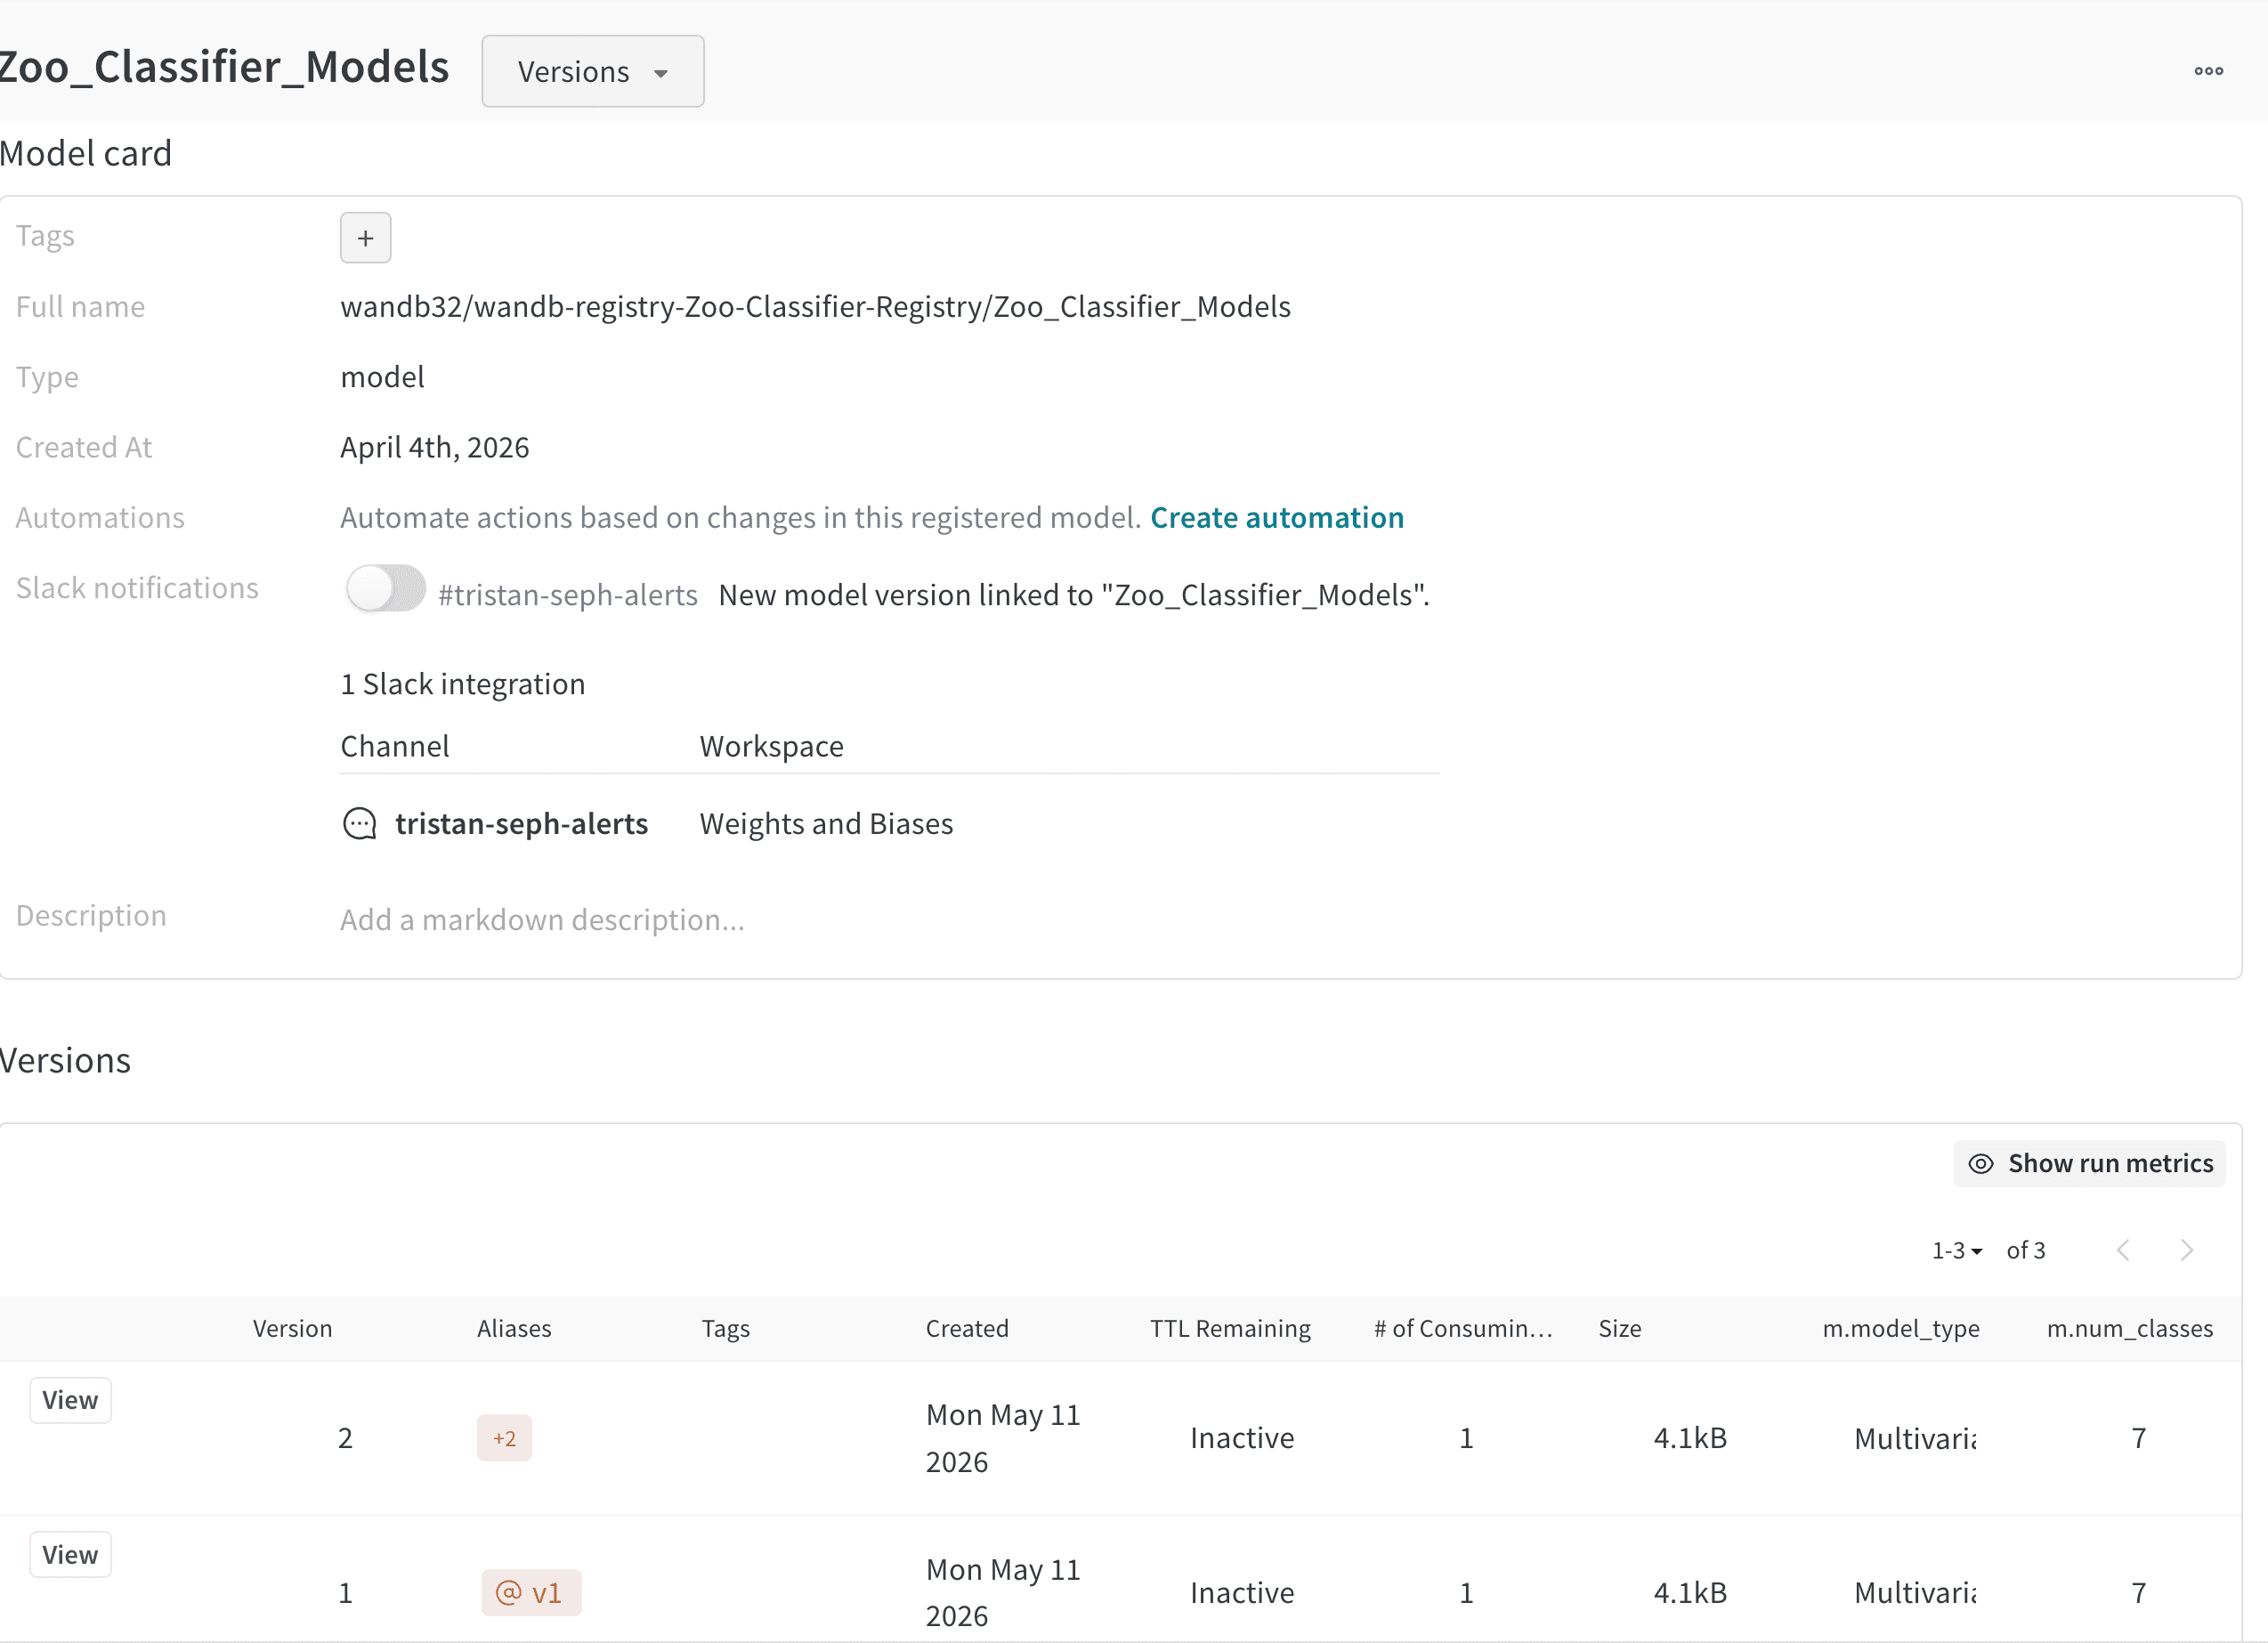Click the # of Consuming column header
The width and height of the screenshot is (2268, 1643).
pyautogui.click(x=1464, y=1328)
